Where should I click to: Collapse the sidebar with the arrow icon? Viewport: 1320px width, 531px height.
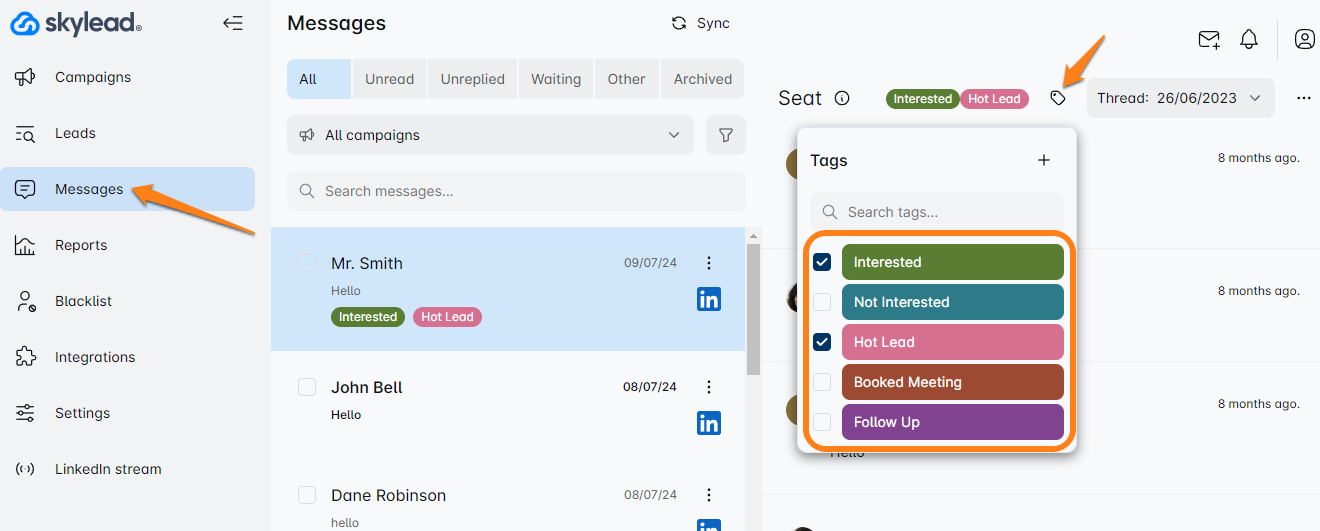(x=233, y=23)
